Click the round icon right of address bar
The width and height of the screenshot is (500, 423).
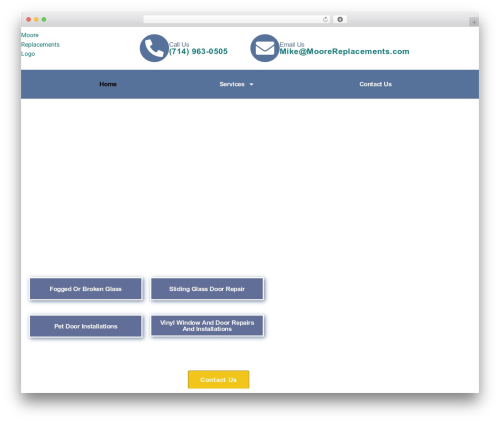pyautogui.click(x=340, y=20)
